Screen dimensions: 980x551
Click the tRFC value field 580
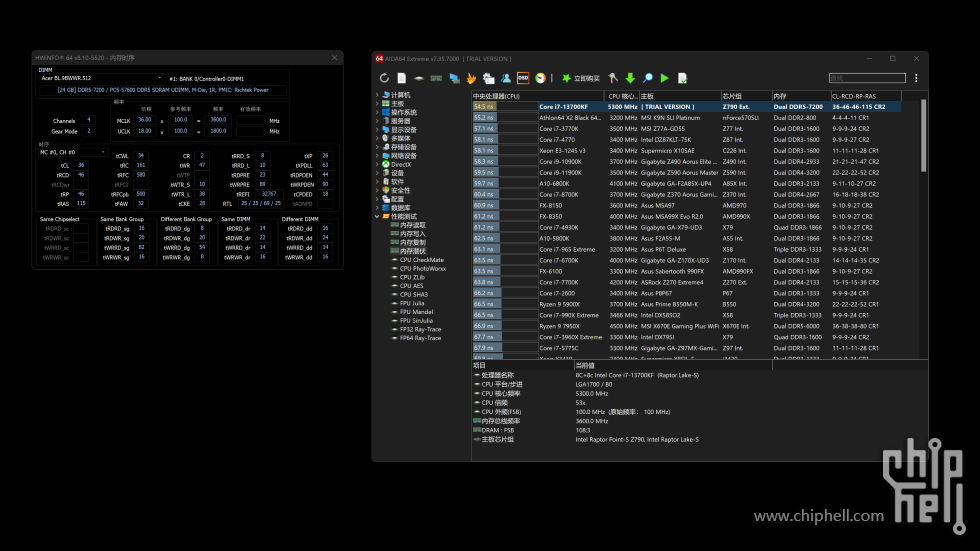tap(141, 175)
